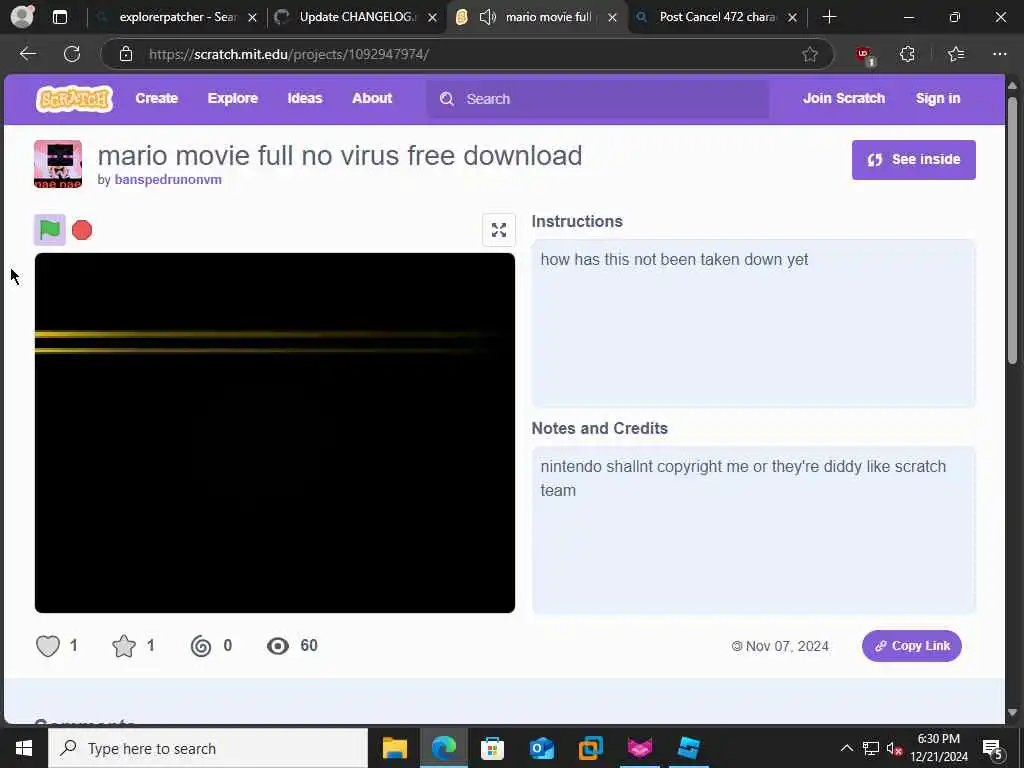Screen dimensions: 1024x768
Task: Click the network tray icon
Action: (871, 748)
